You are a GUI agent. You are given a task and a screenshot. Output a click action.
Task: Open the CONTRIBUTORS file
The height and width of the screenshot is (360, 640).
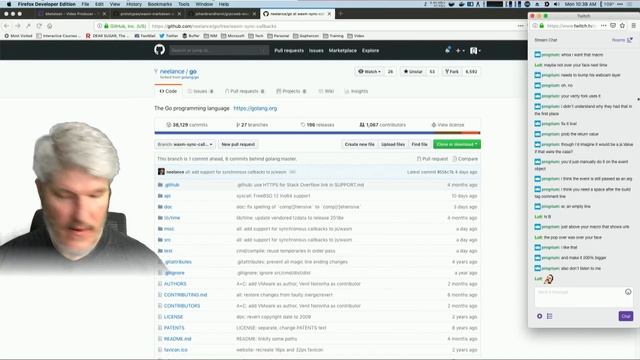click(182, 306)
